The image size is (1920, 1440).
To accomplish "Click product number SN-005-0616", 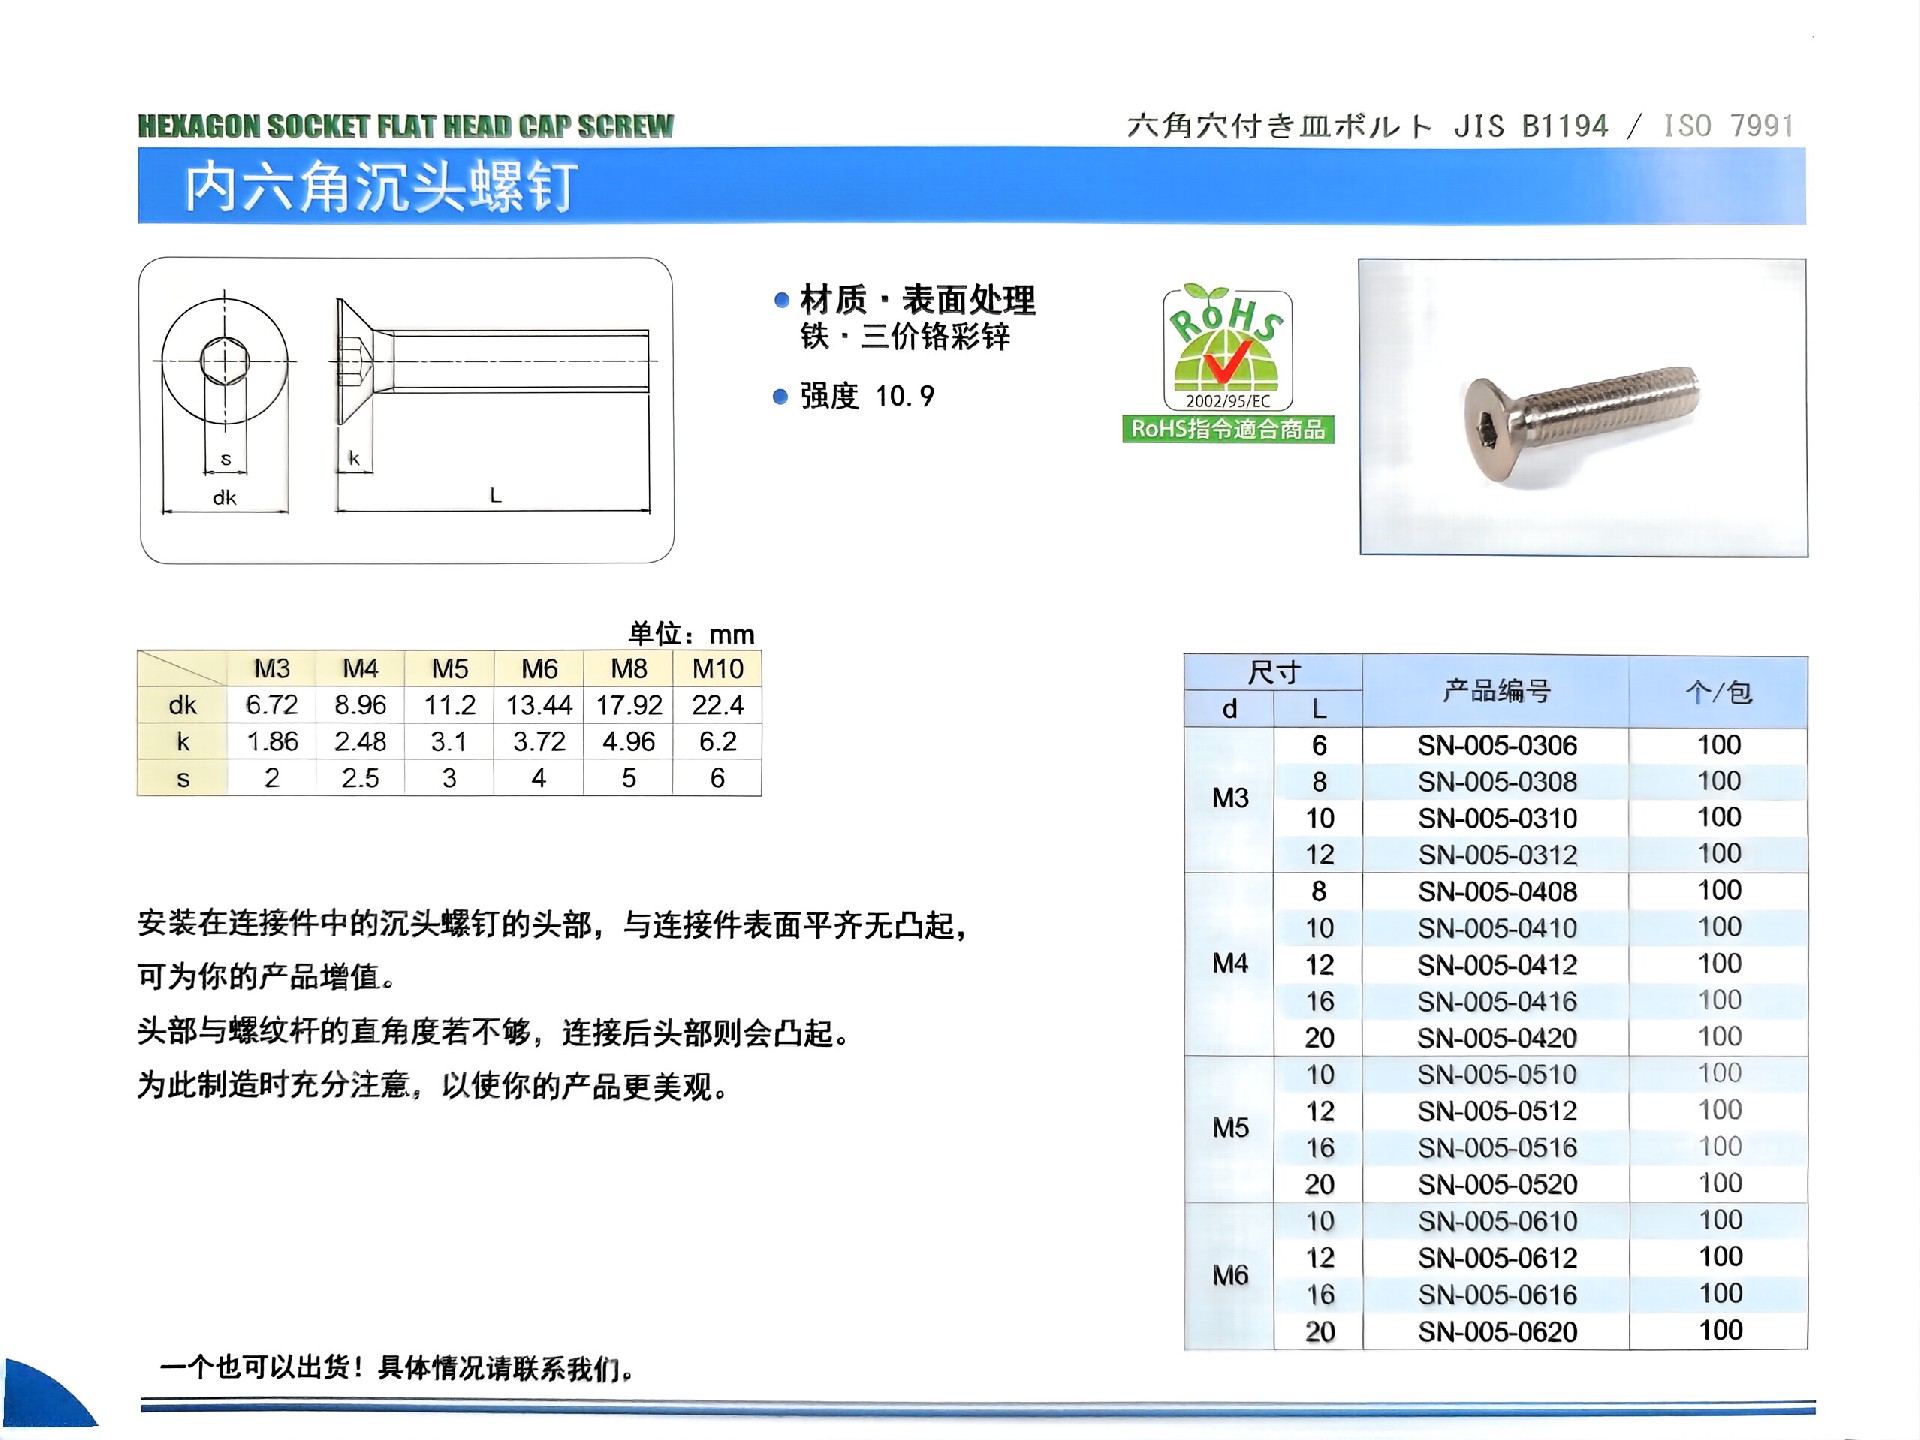I will tap(1497, 1295).
